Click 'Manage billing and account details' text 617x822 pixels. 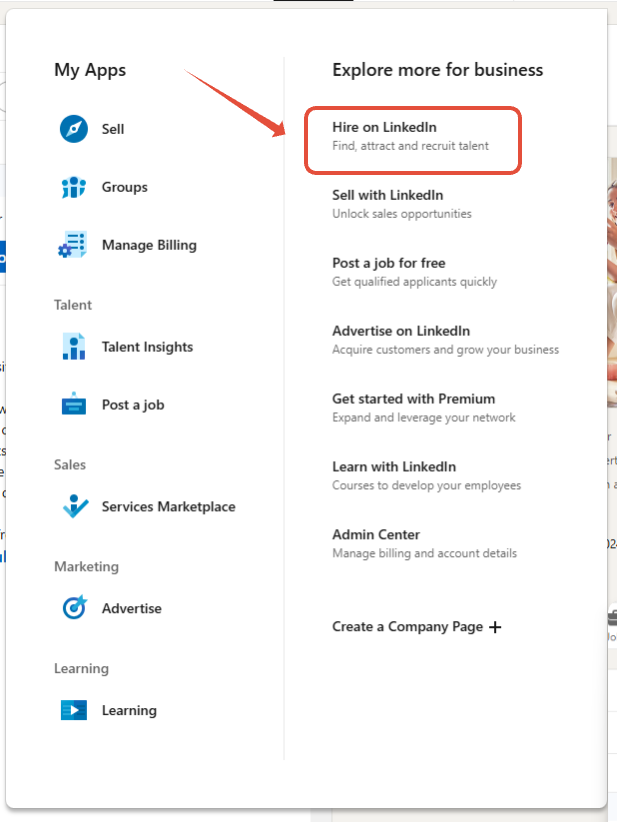pos(425,553)
